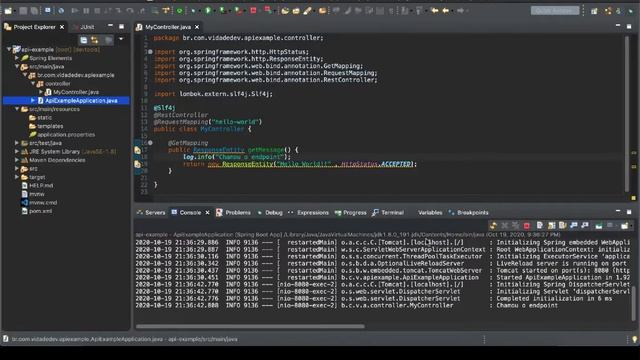Select ApiExampleApplication.java in the tree
The height and width of the screenshot is (360, 640).
(81, 100)
